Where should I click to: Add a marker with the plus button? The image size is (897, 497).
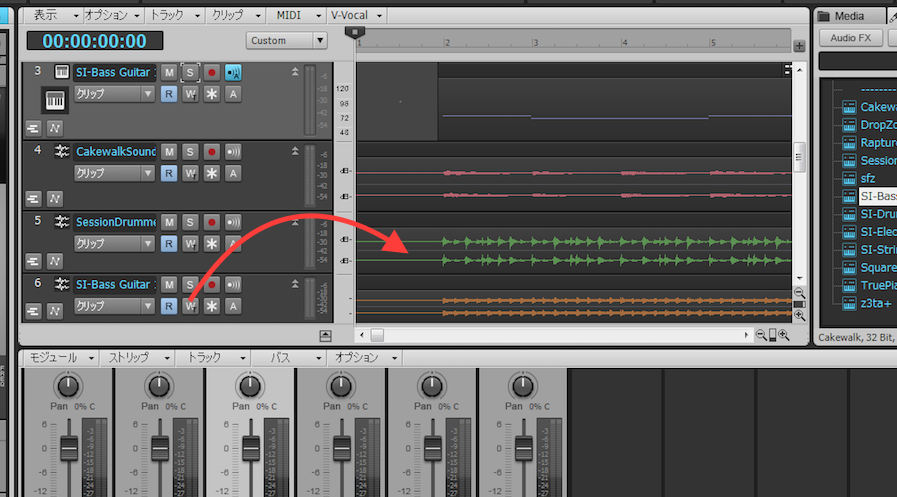(799, 46)
